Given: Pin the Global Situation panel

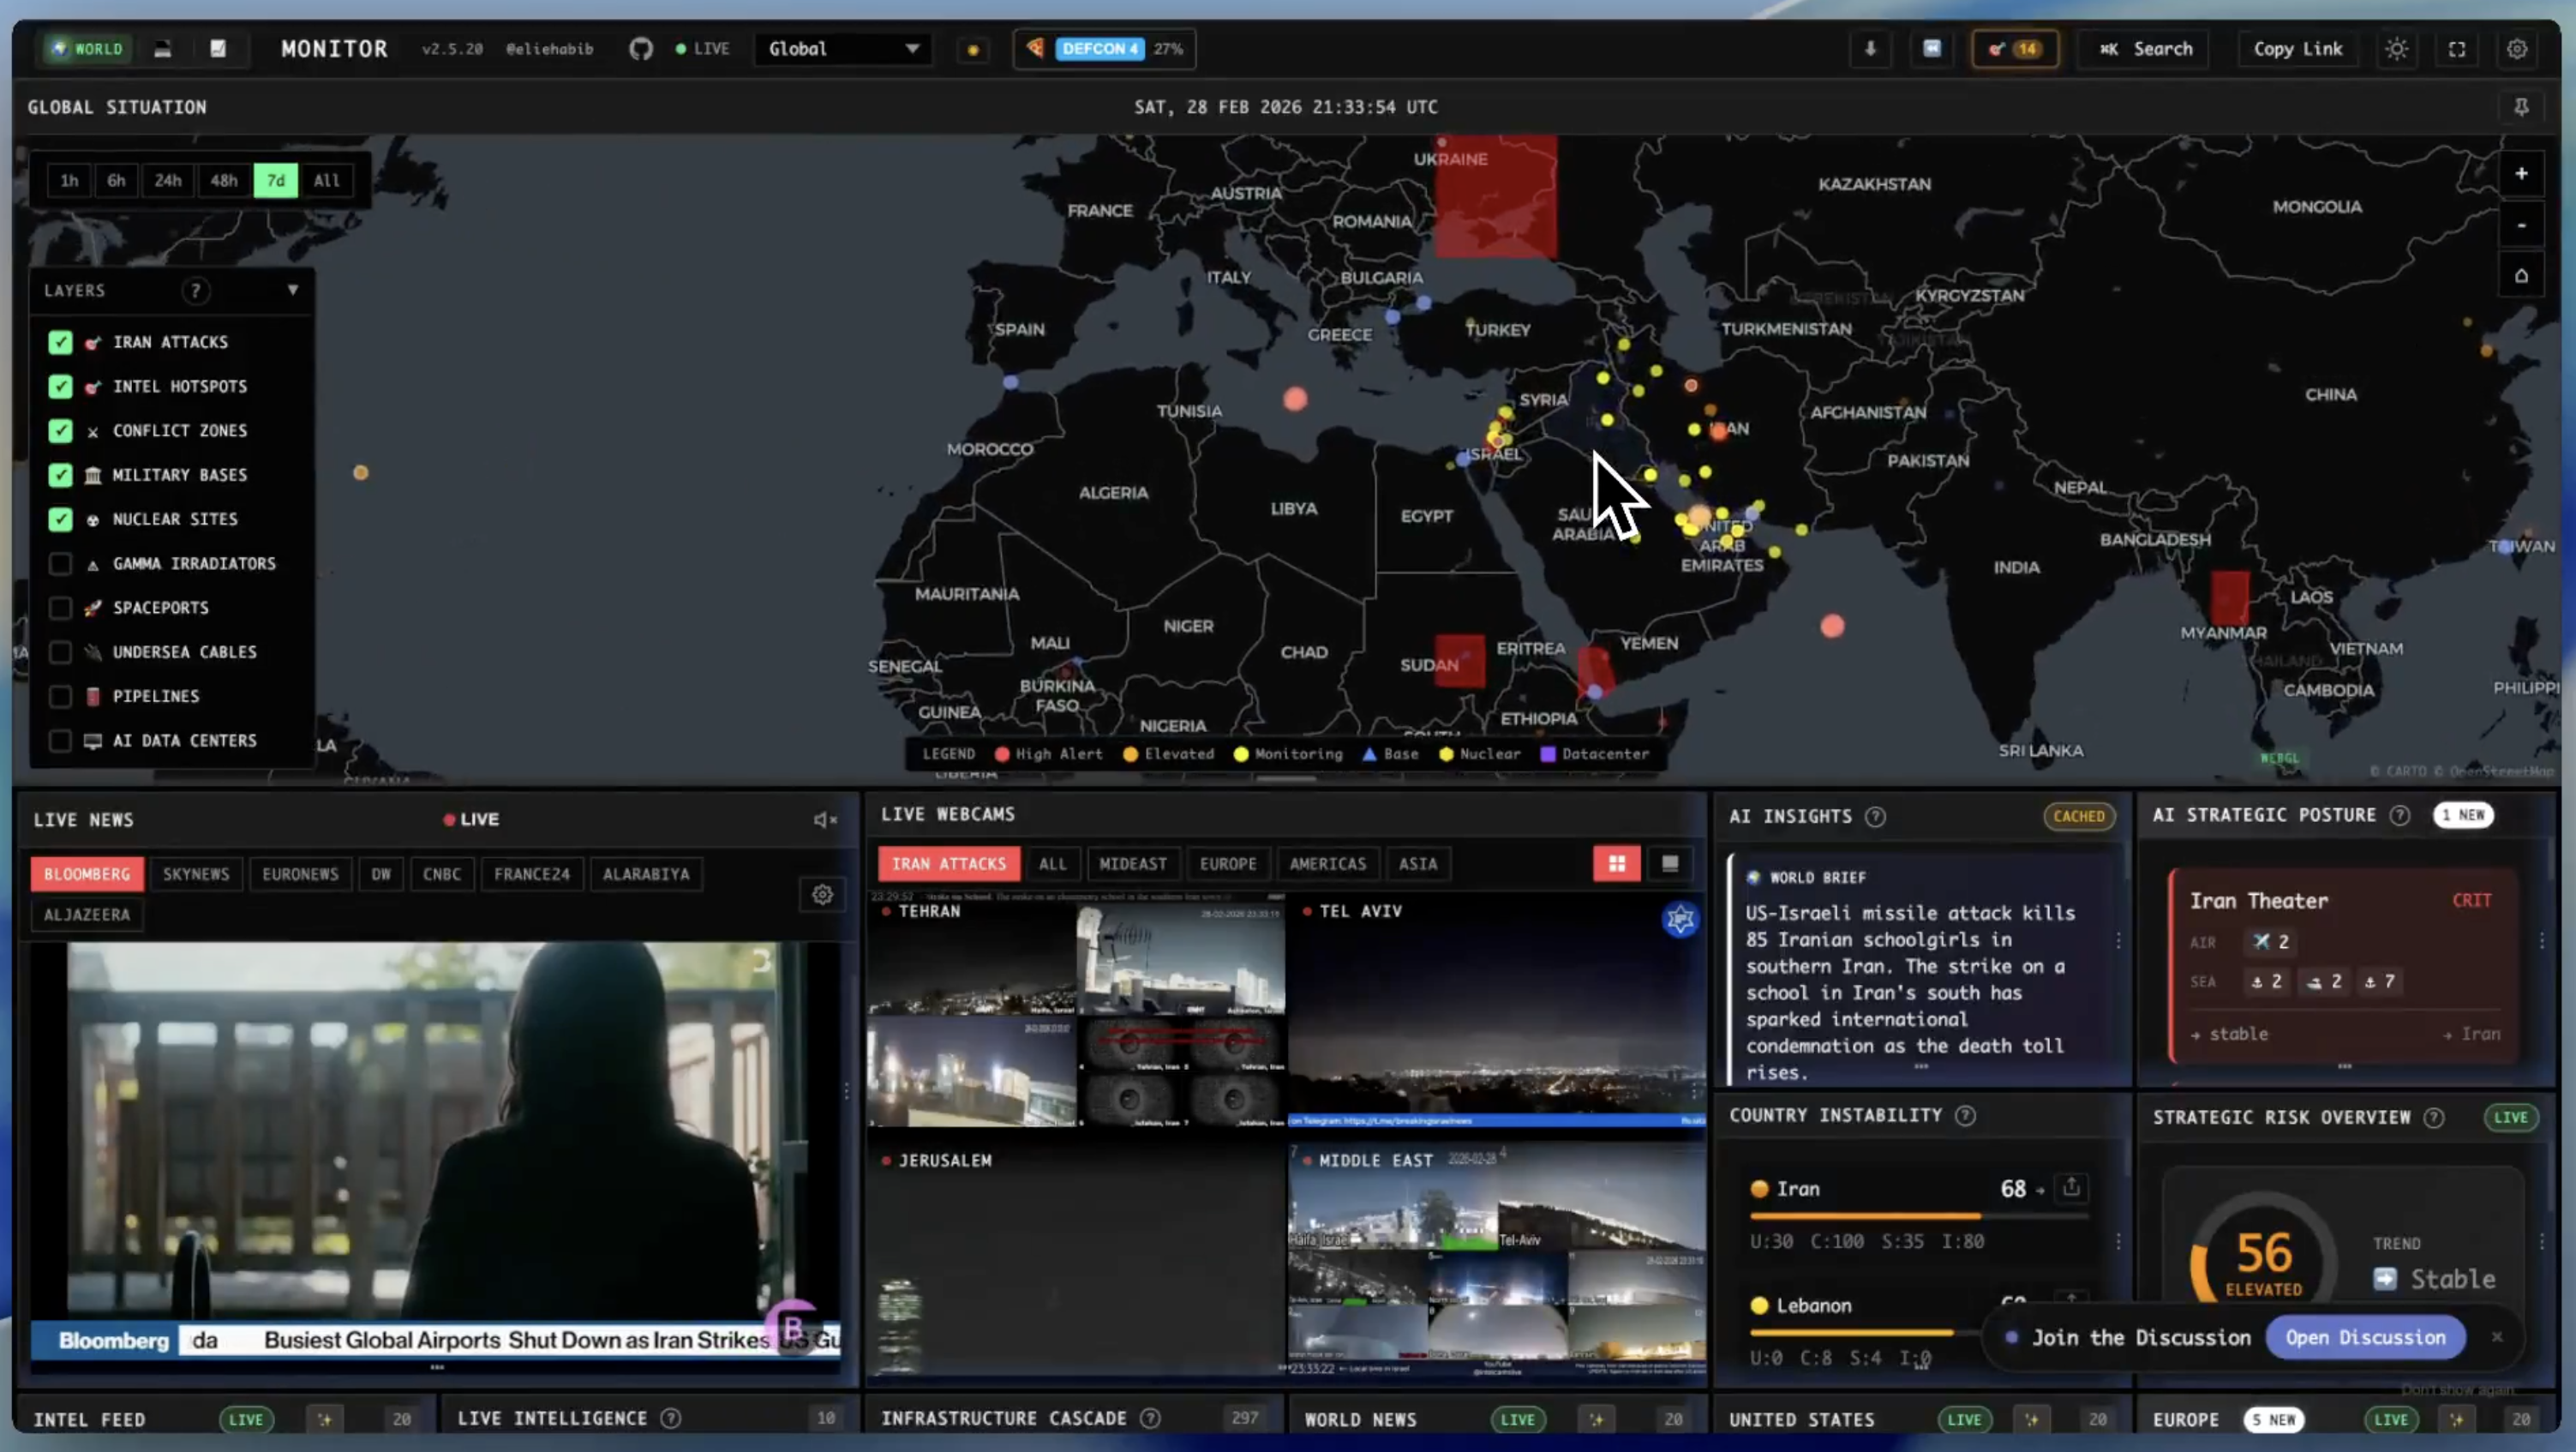Looking at the screenshot, I should click(x=2521, y=107).
